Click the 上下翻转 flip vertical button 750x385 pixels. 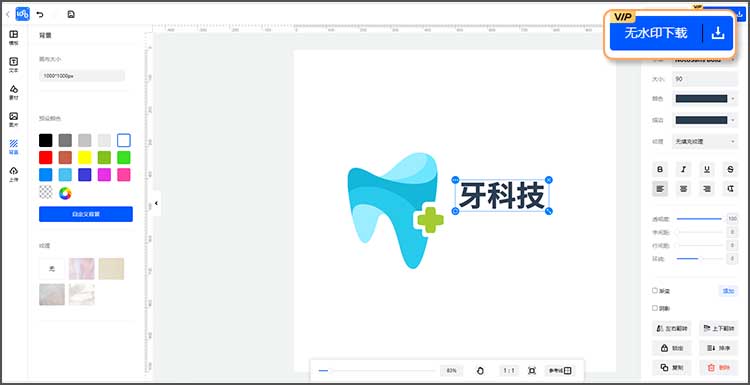click(718, 329)
